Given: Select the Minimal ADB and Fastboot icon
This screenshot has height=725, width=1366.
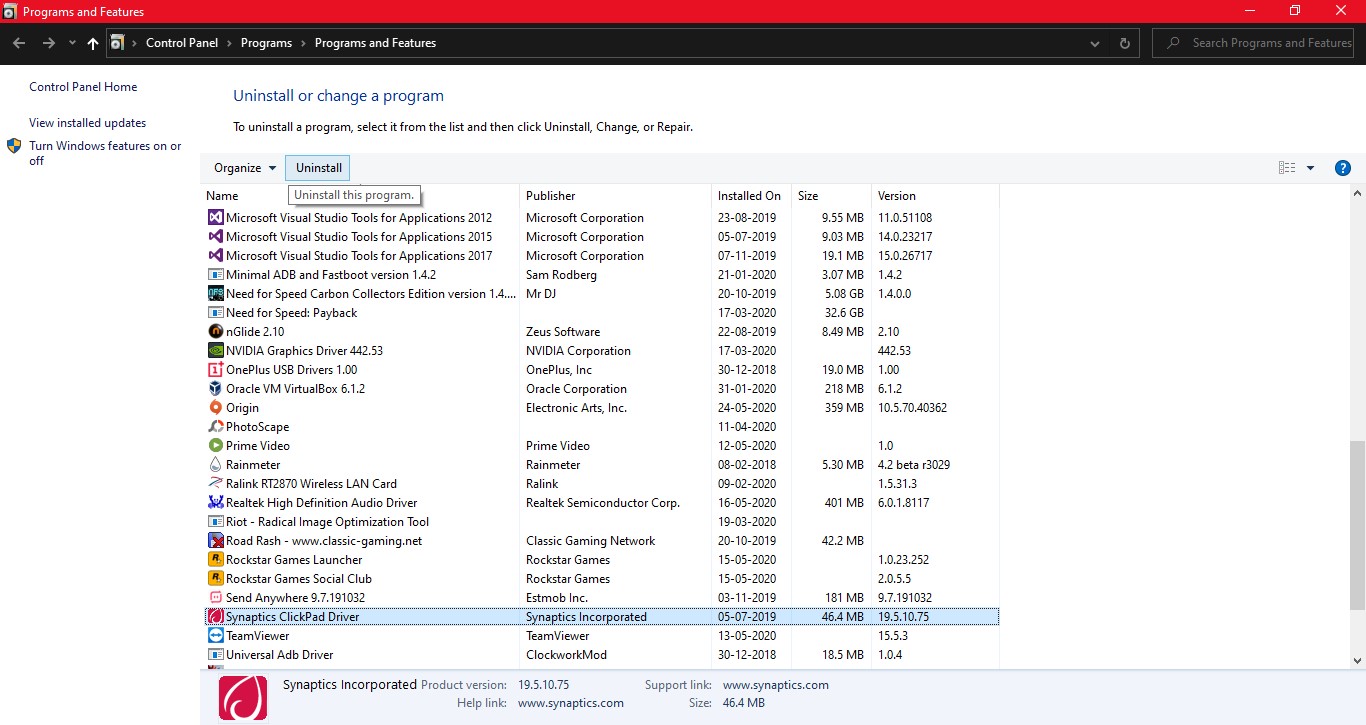Looking at the screenshot, I should click(x=215, y=274).
